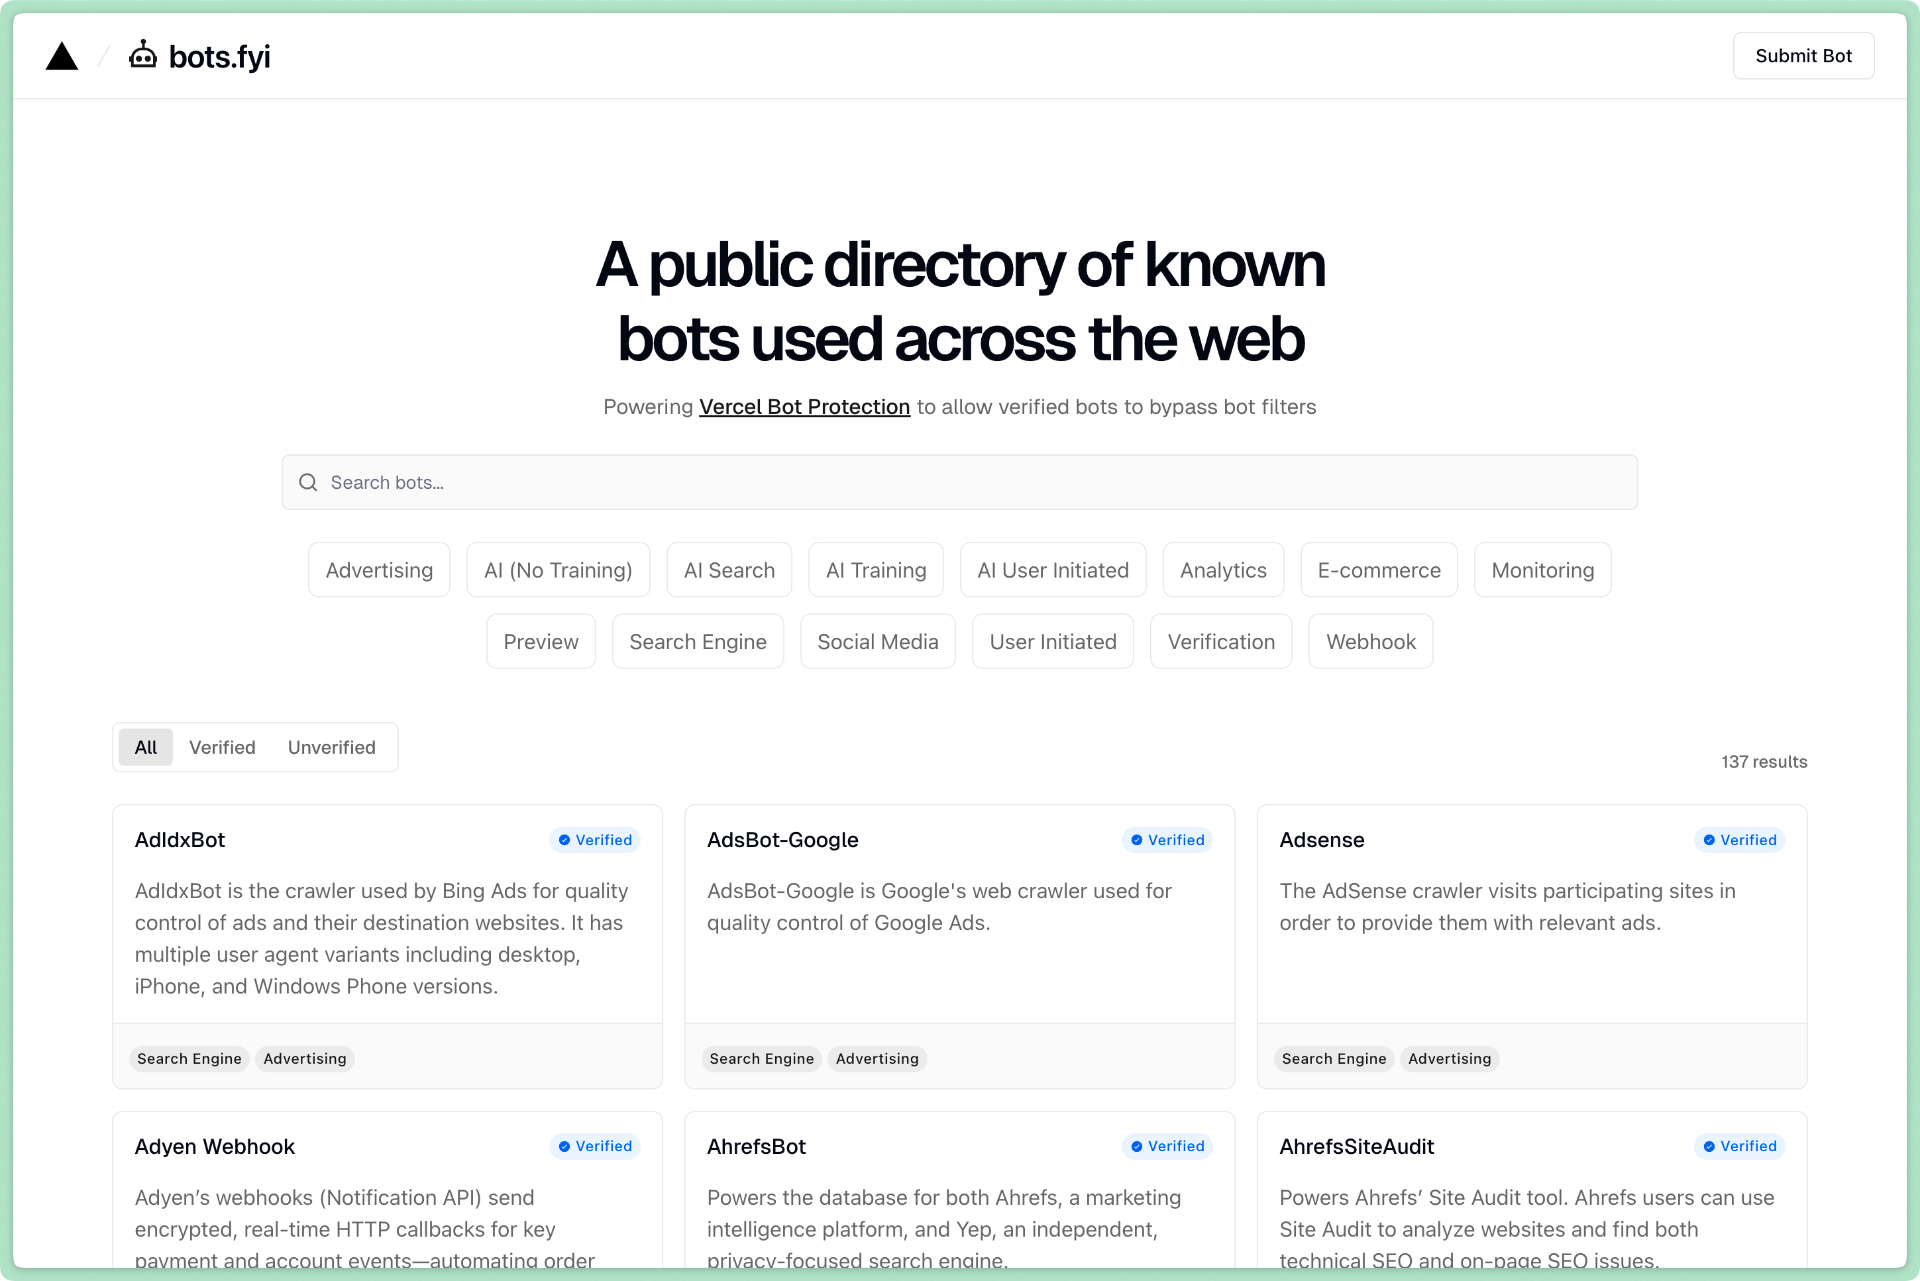The width and height of the screenshot is (1920, 1281).
Task: Filter by Search Engine category chip
Action: pos(698,642)
